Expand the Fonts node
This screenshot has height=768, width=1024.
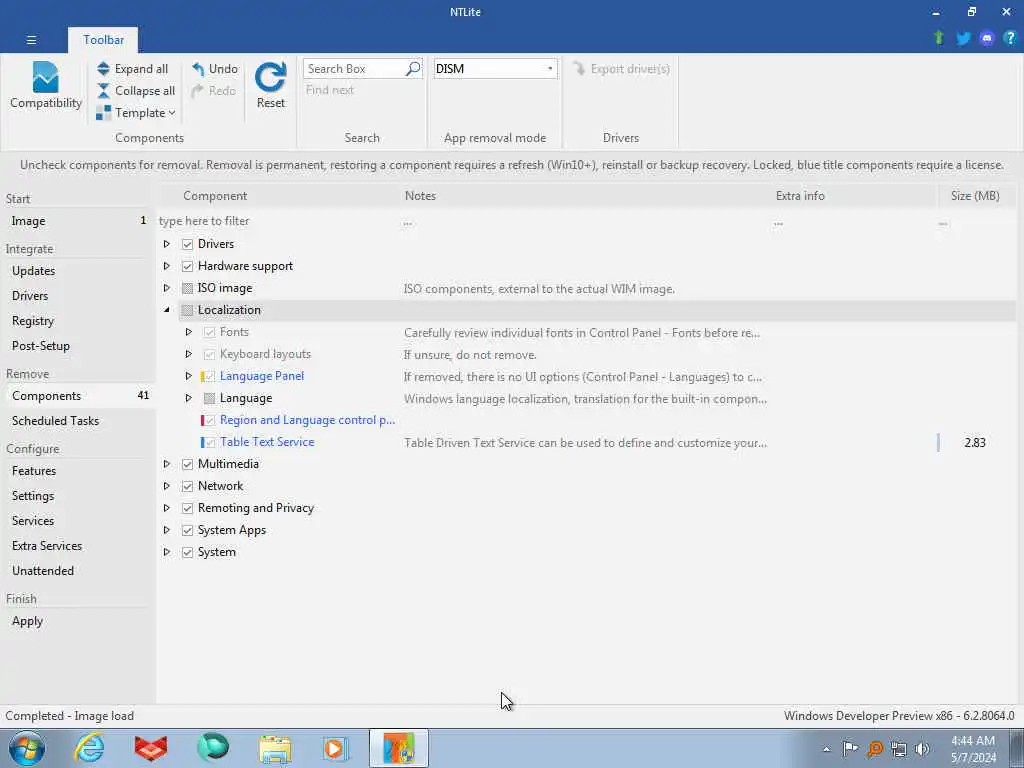point(189,332)
